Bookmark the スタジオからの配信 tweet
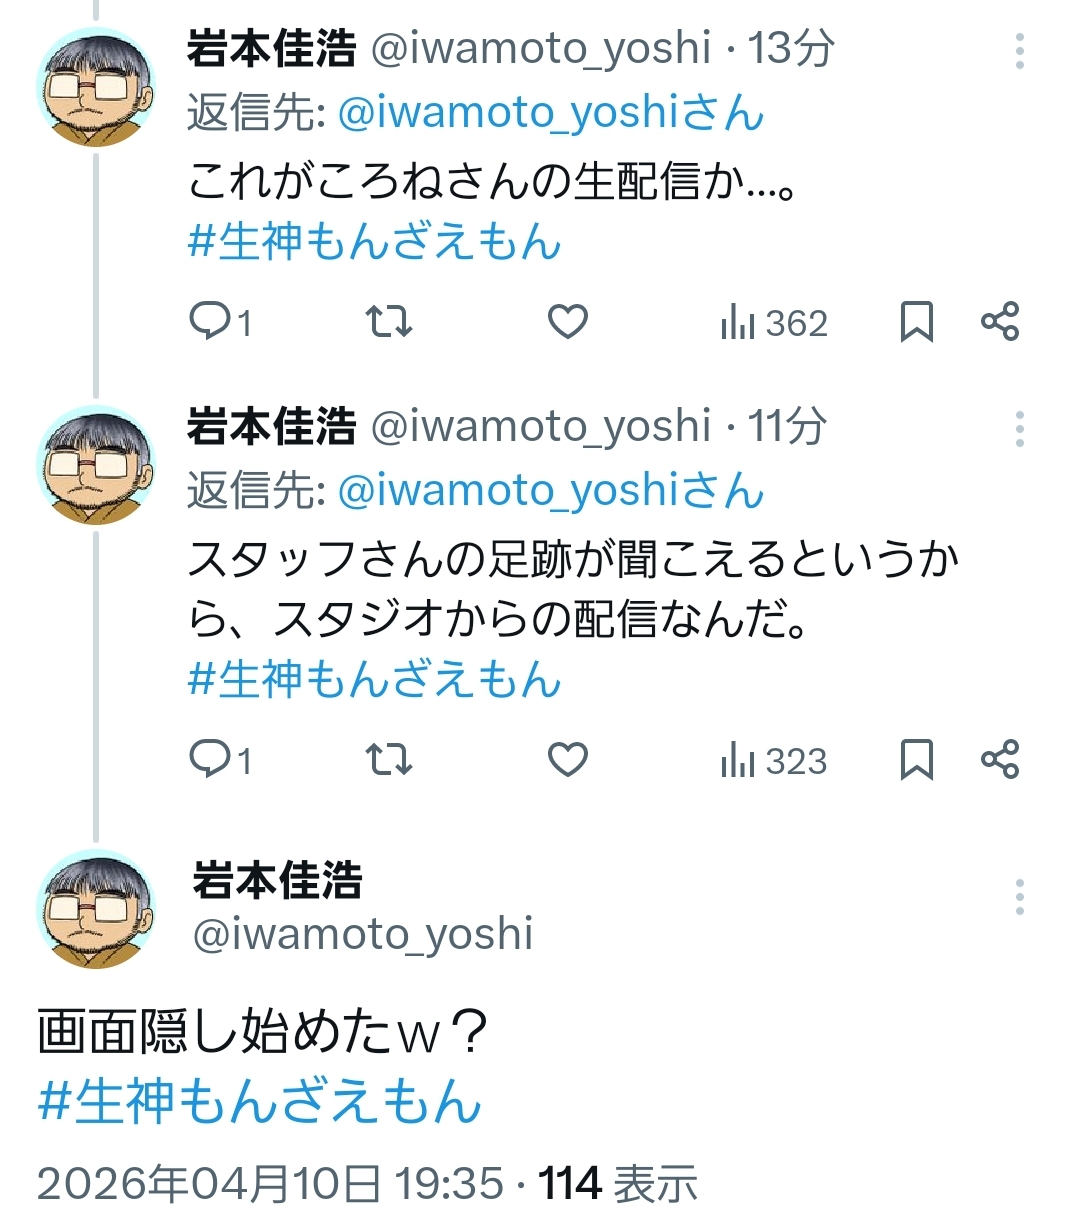Screen dimensions: 1080x1228 click(916, 760)
